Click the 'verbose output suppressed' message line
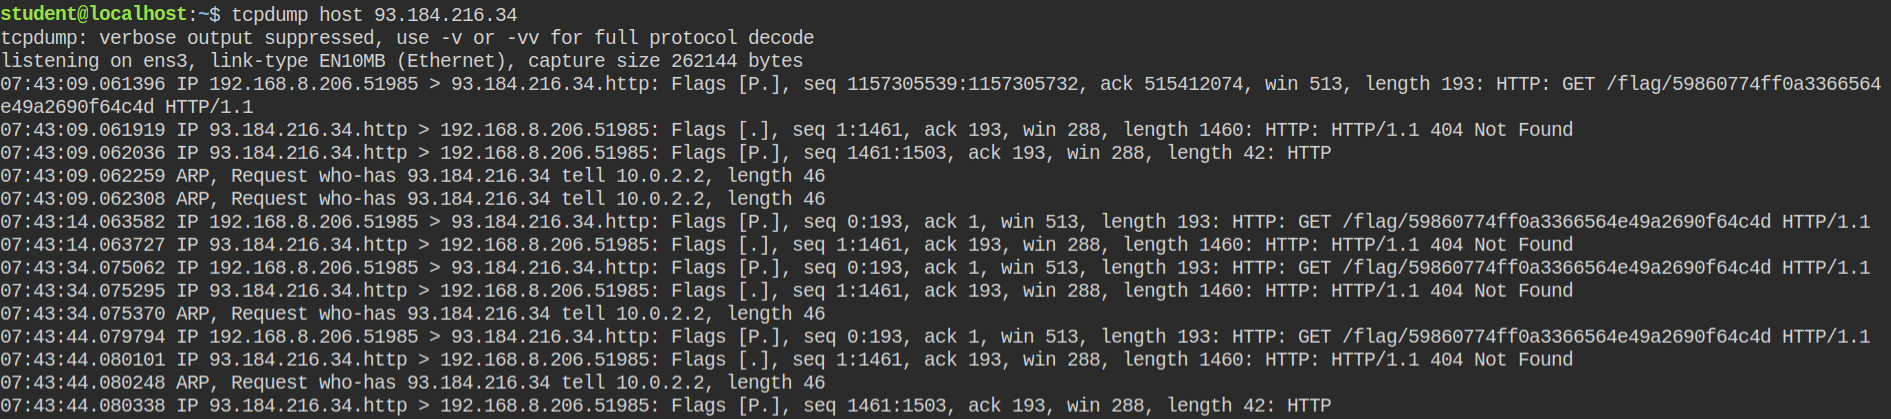 click(x=407, y=37)
